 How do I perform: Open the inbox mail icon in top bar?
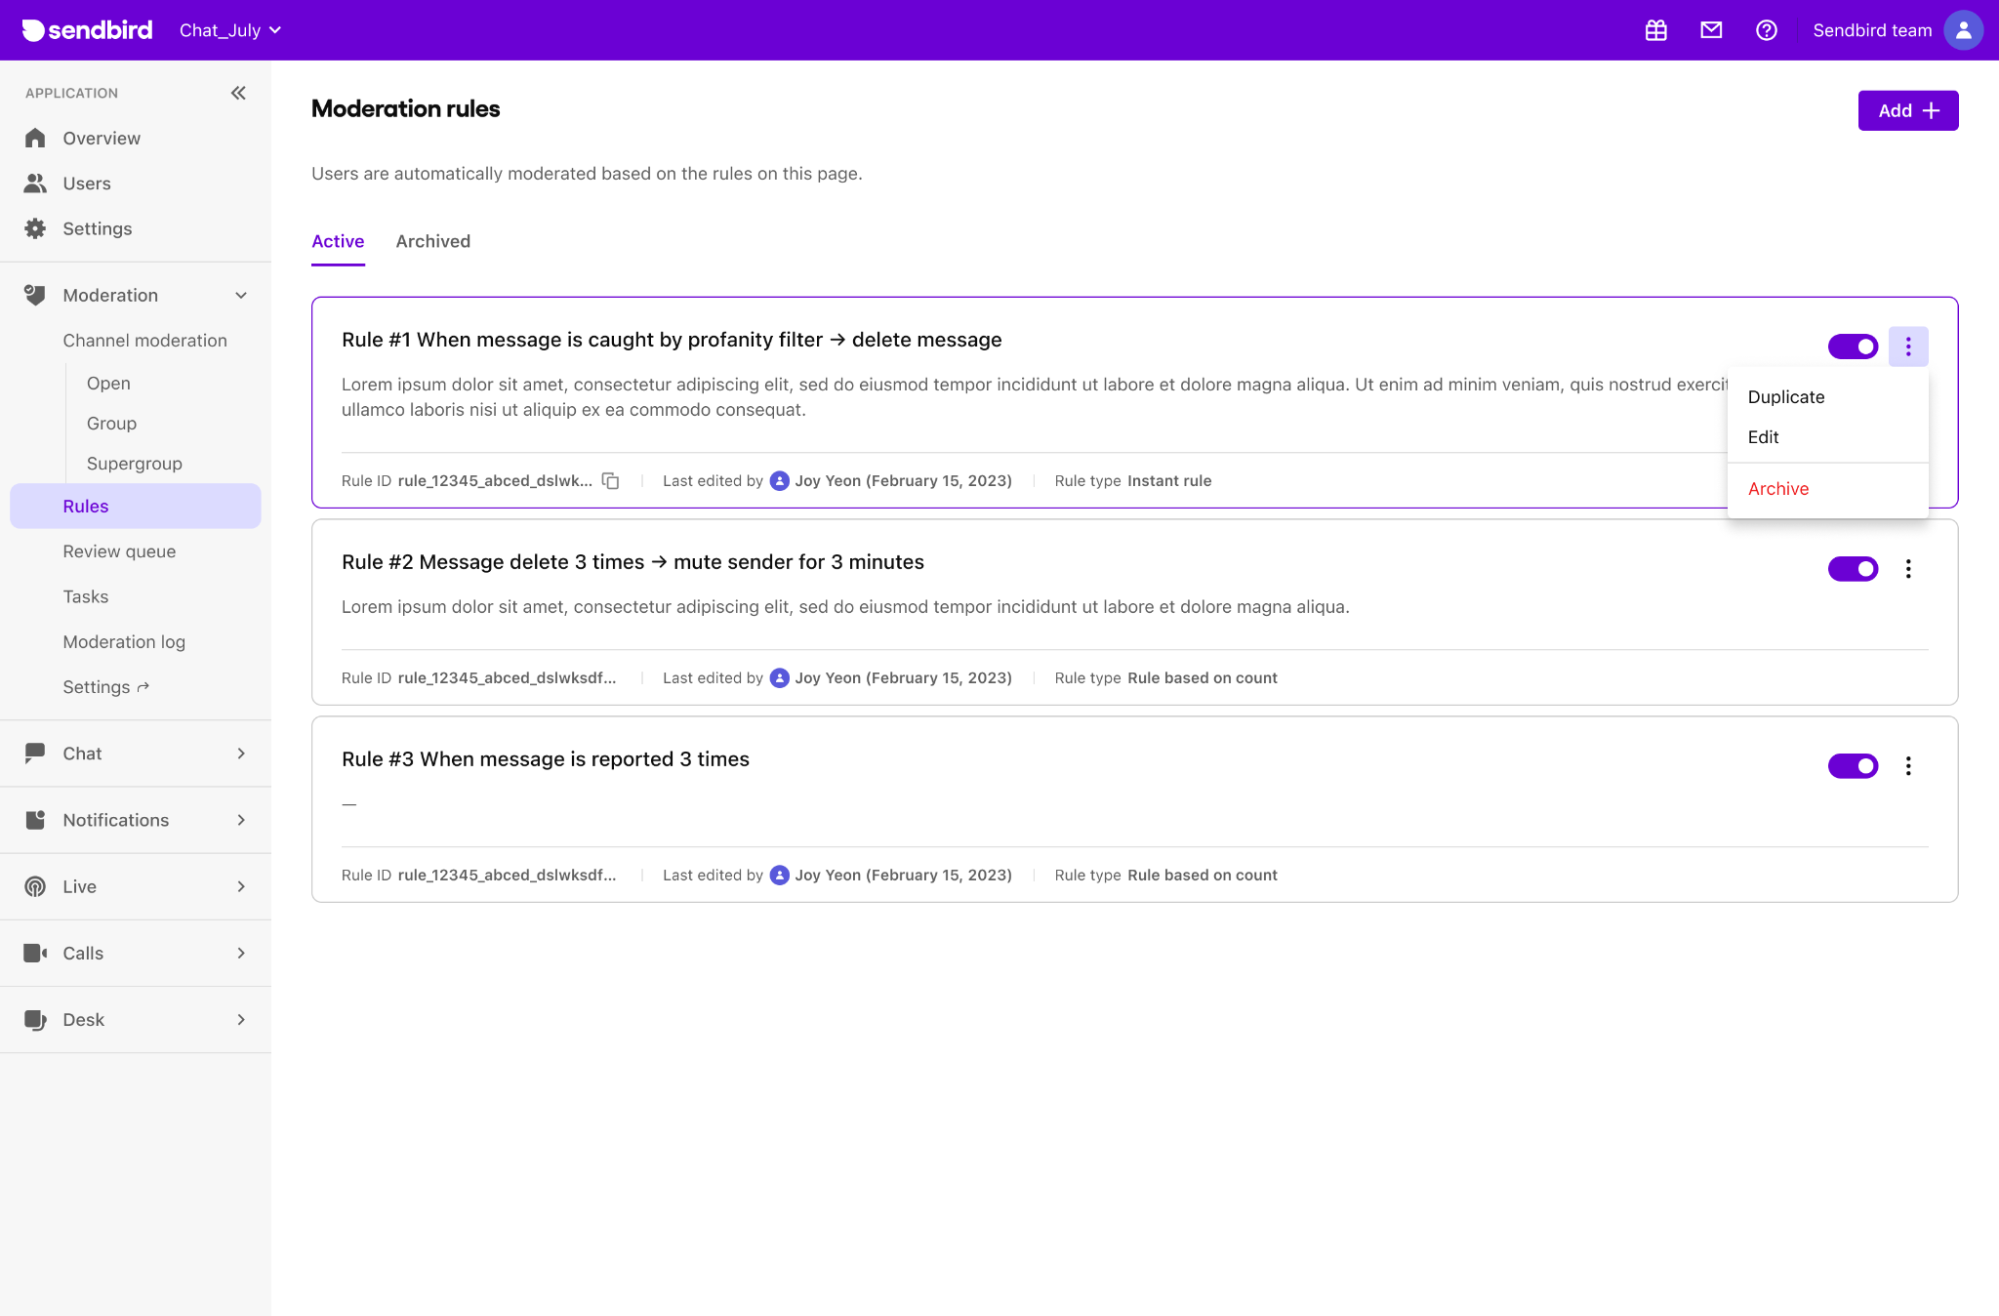pyautogui.click(x=1711, y=30)
